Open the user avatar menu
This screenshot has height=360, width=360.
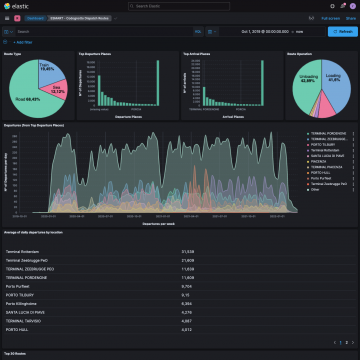[x=353, y=6]
